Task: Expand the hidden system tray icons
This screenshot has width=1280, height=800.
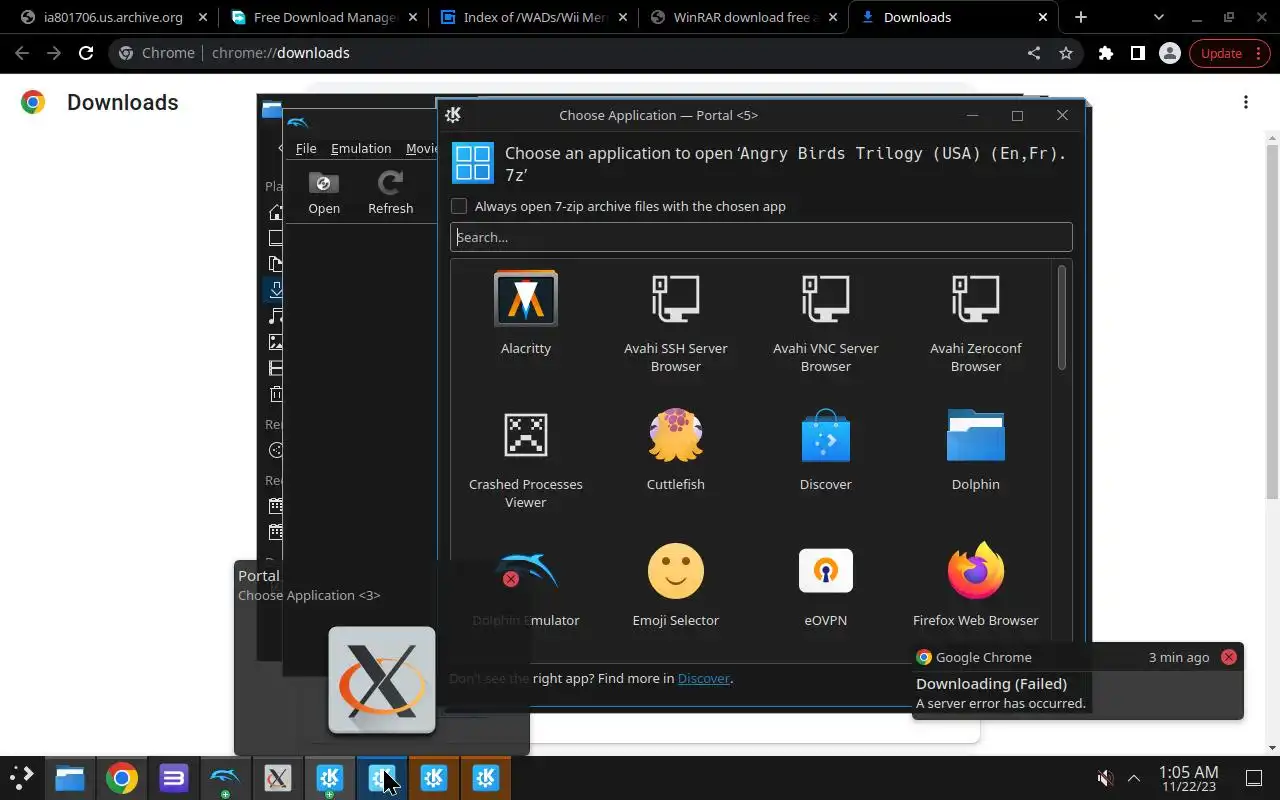Action: (1134, 778)
